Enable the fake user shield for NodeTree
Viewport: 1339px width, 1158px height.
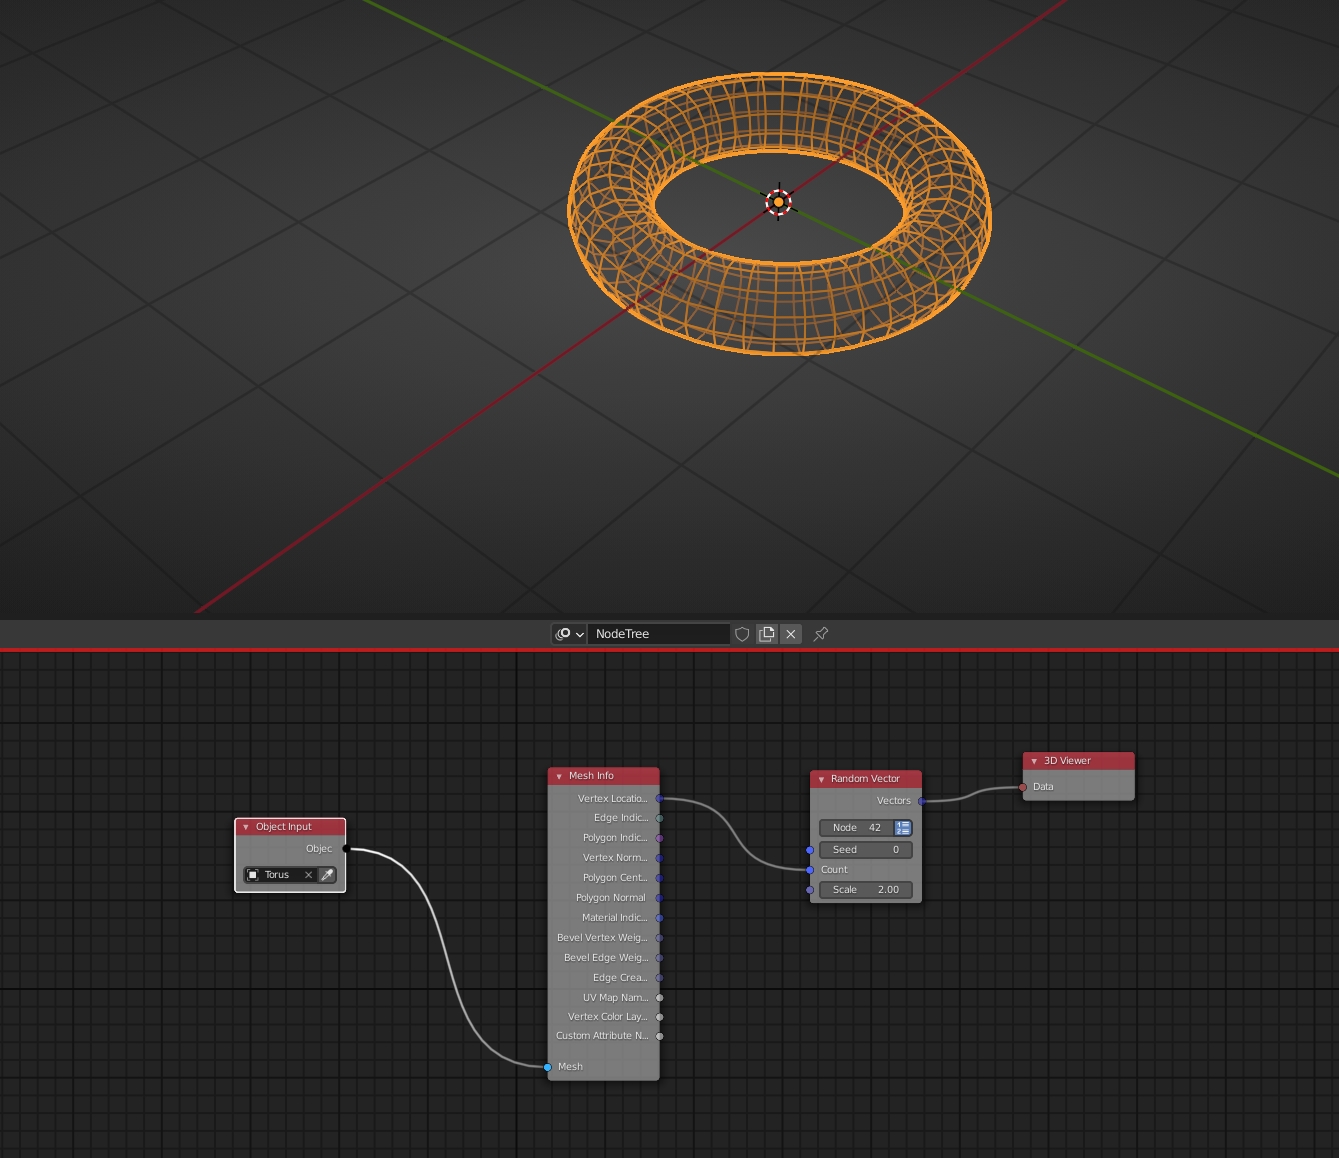coord(741,633)
